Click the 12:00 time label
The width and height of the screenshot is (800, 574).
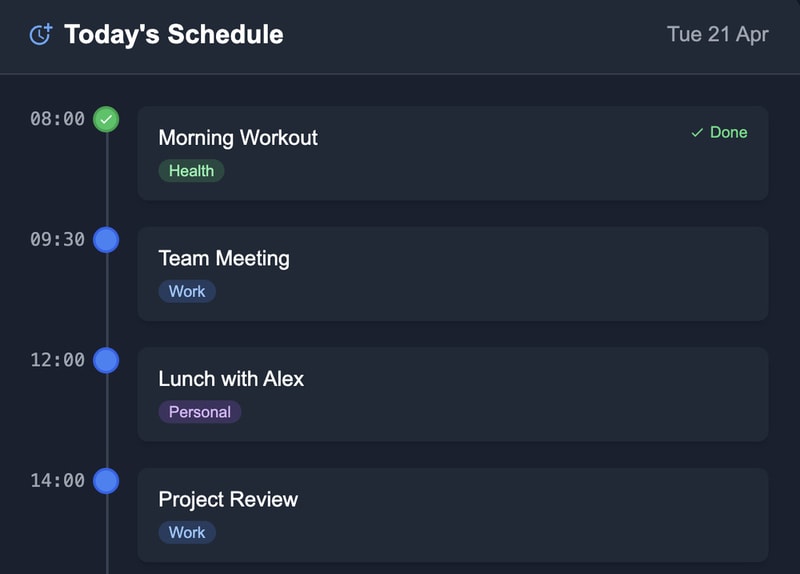point(57,360)
